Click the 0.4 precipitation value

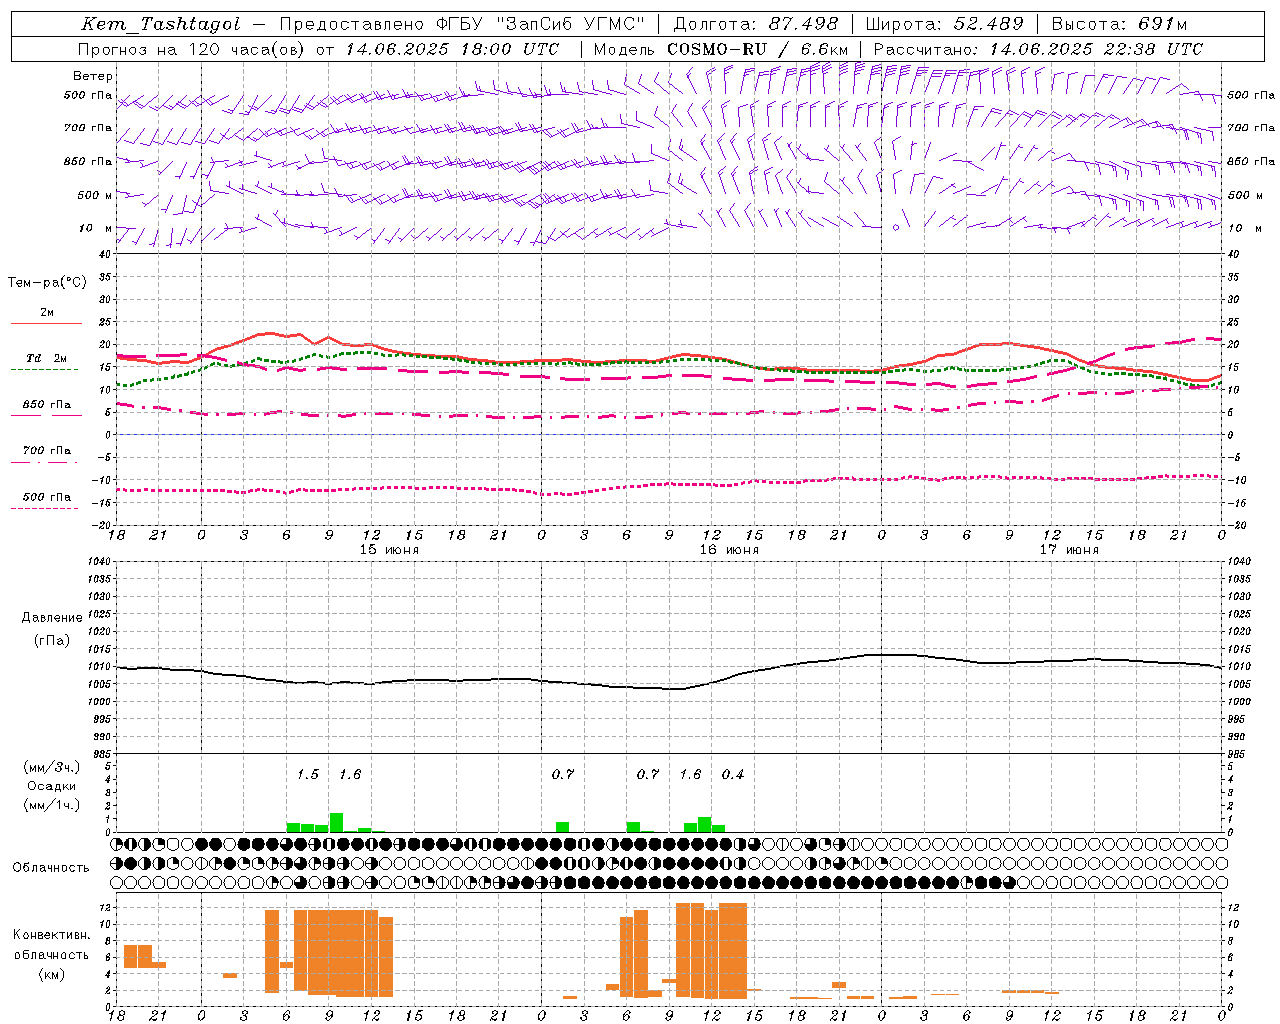click(x=733, y=774)
